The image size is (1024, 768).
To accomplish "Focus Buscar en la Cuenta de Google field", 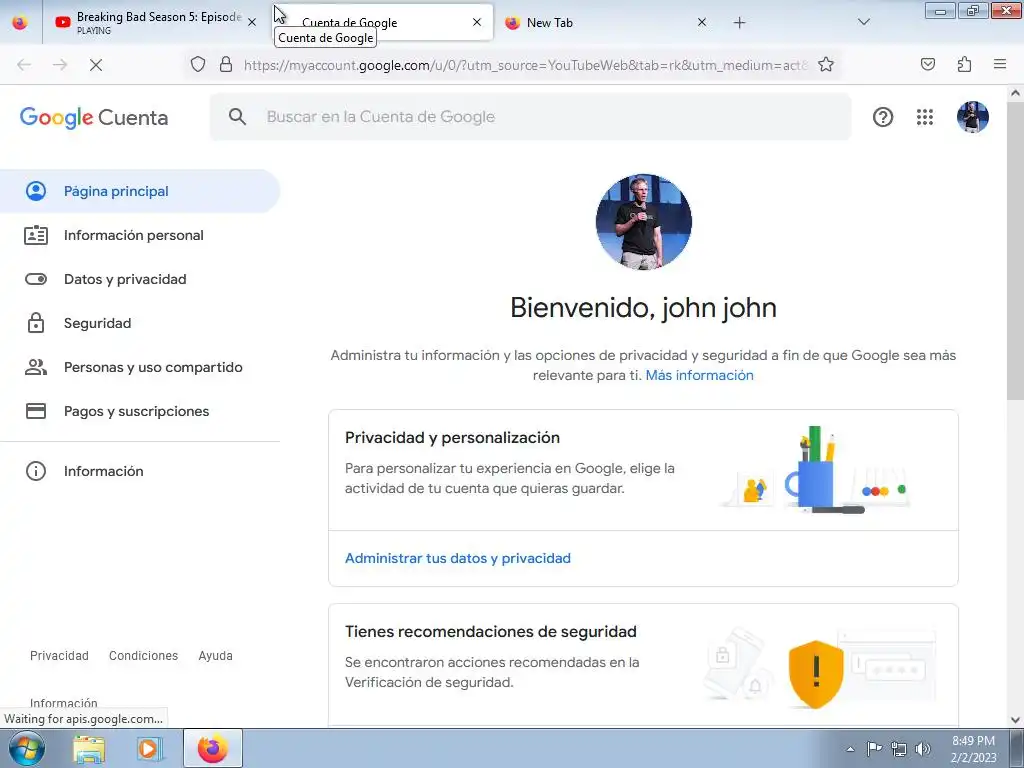I will (x=530, y=117).
